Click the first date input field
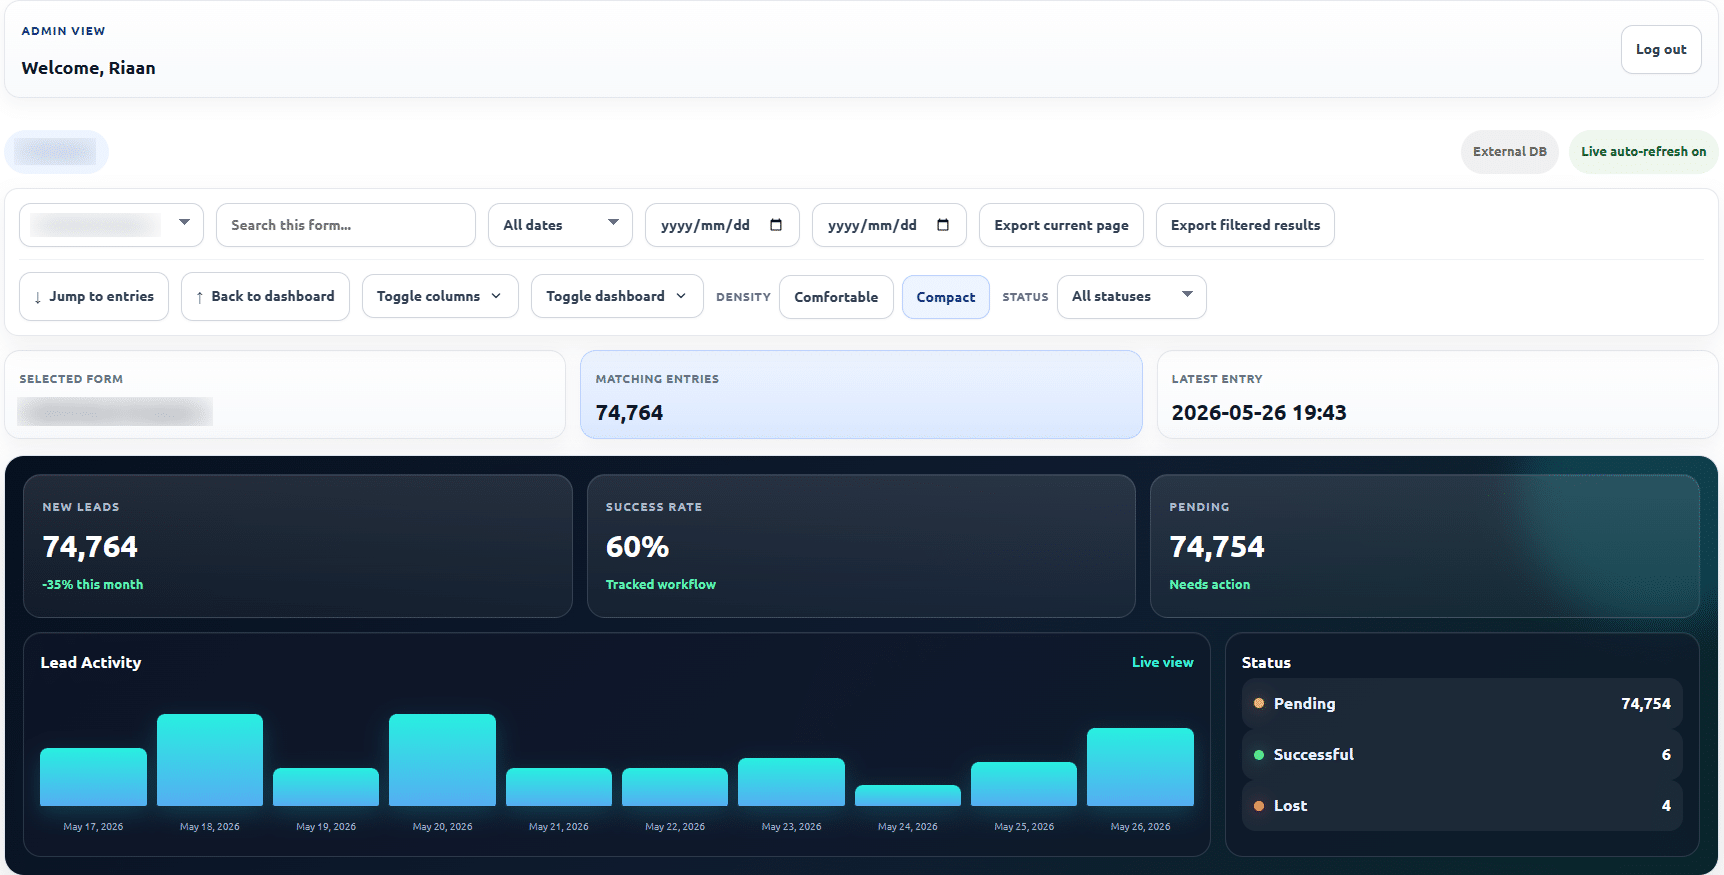The image size is (1724, 875). point(722,225)
